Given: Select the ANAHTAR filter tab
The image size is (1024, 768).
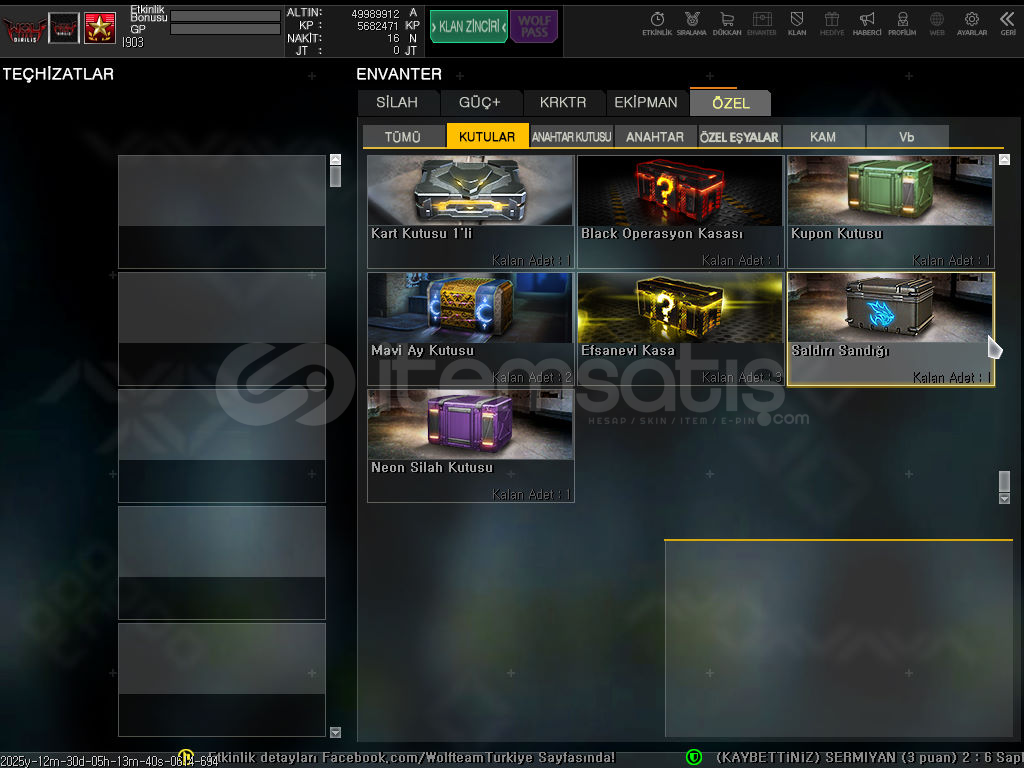Looking at the screenshot, I should [655, 137].
